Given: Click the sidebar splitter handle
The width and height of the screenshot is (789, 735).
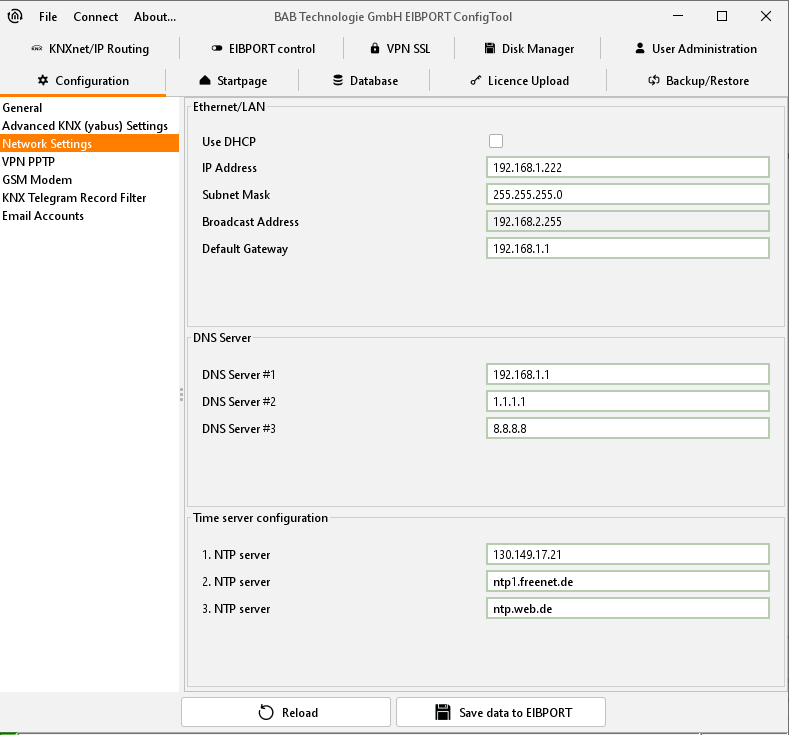Looking at the screenshot, I should (181, 395).
